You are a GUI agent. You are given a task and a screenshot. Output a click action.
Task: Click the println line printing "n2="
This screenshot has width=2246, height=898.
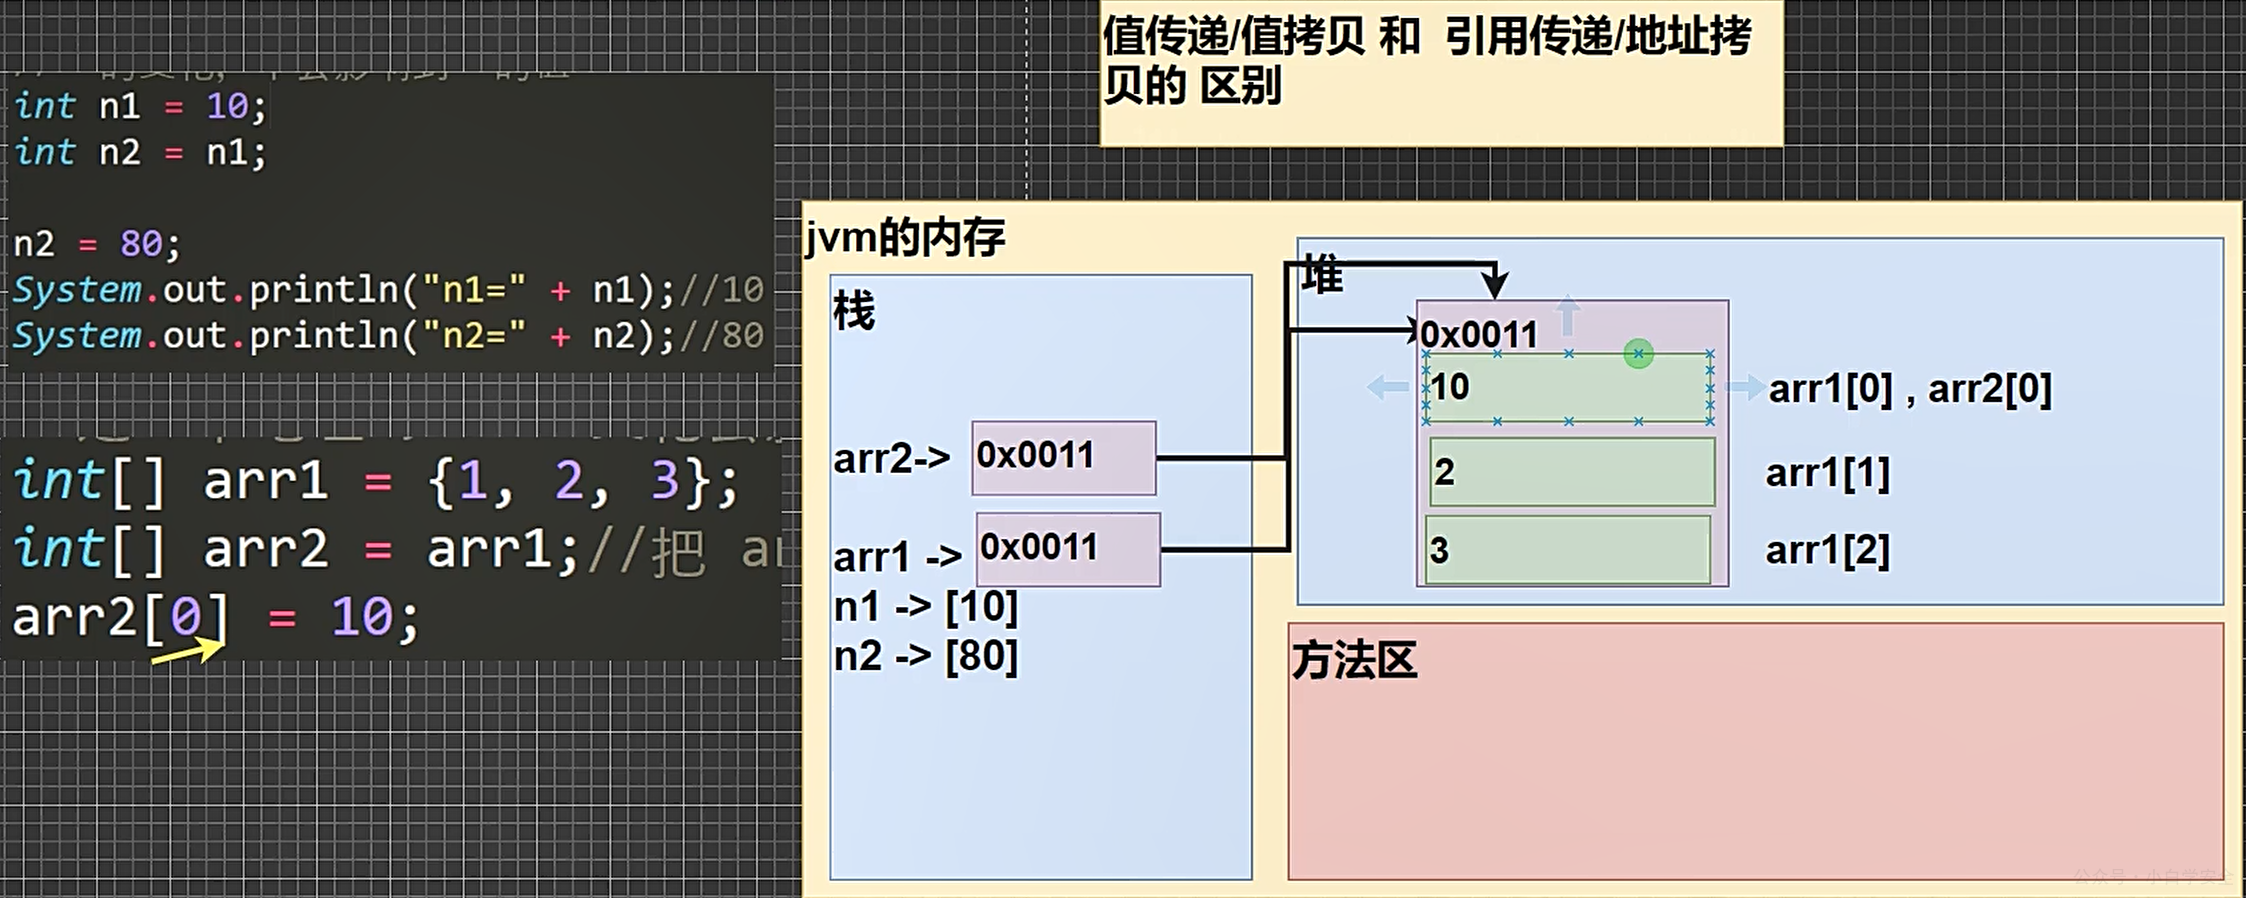coord(388,336)
